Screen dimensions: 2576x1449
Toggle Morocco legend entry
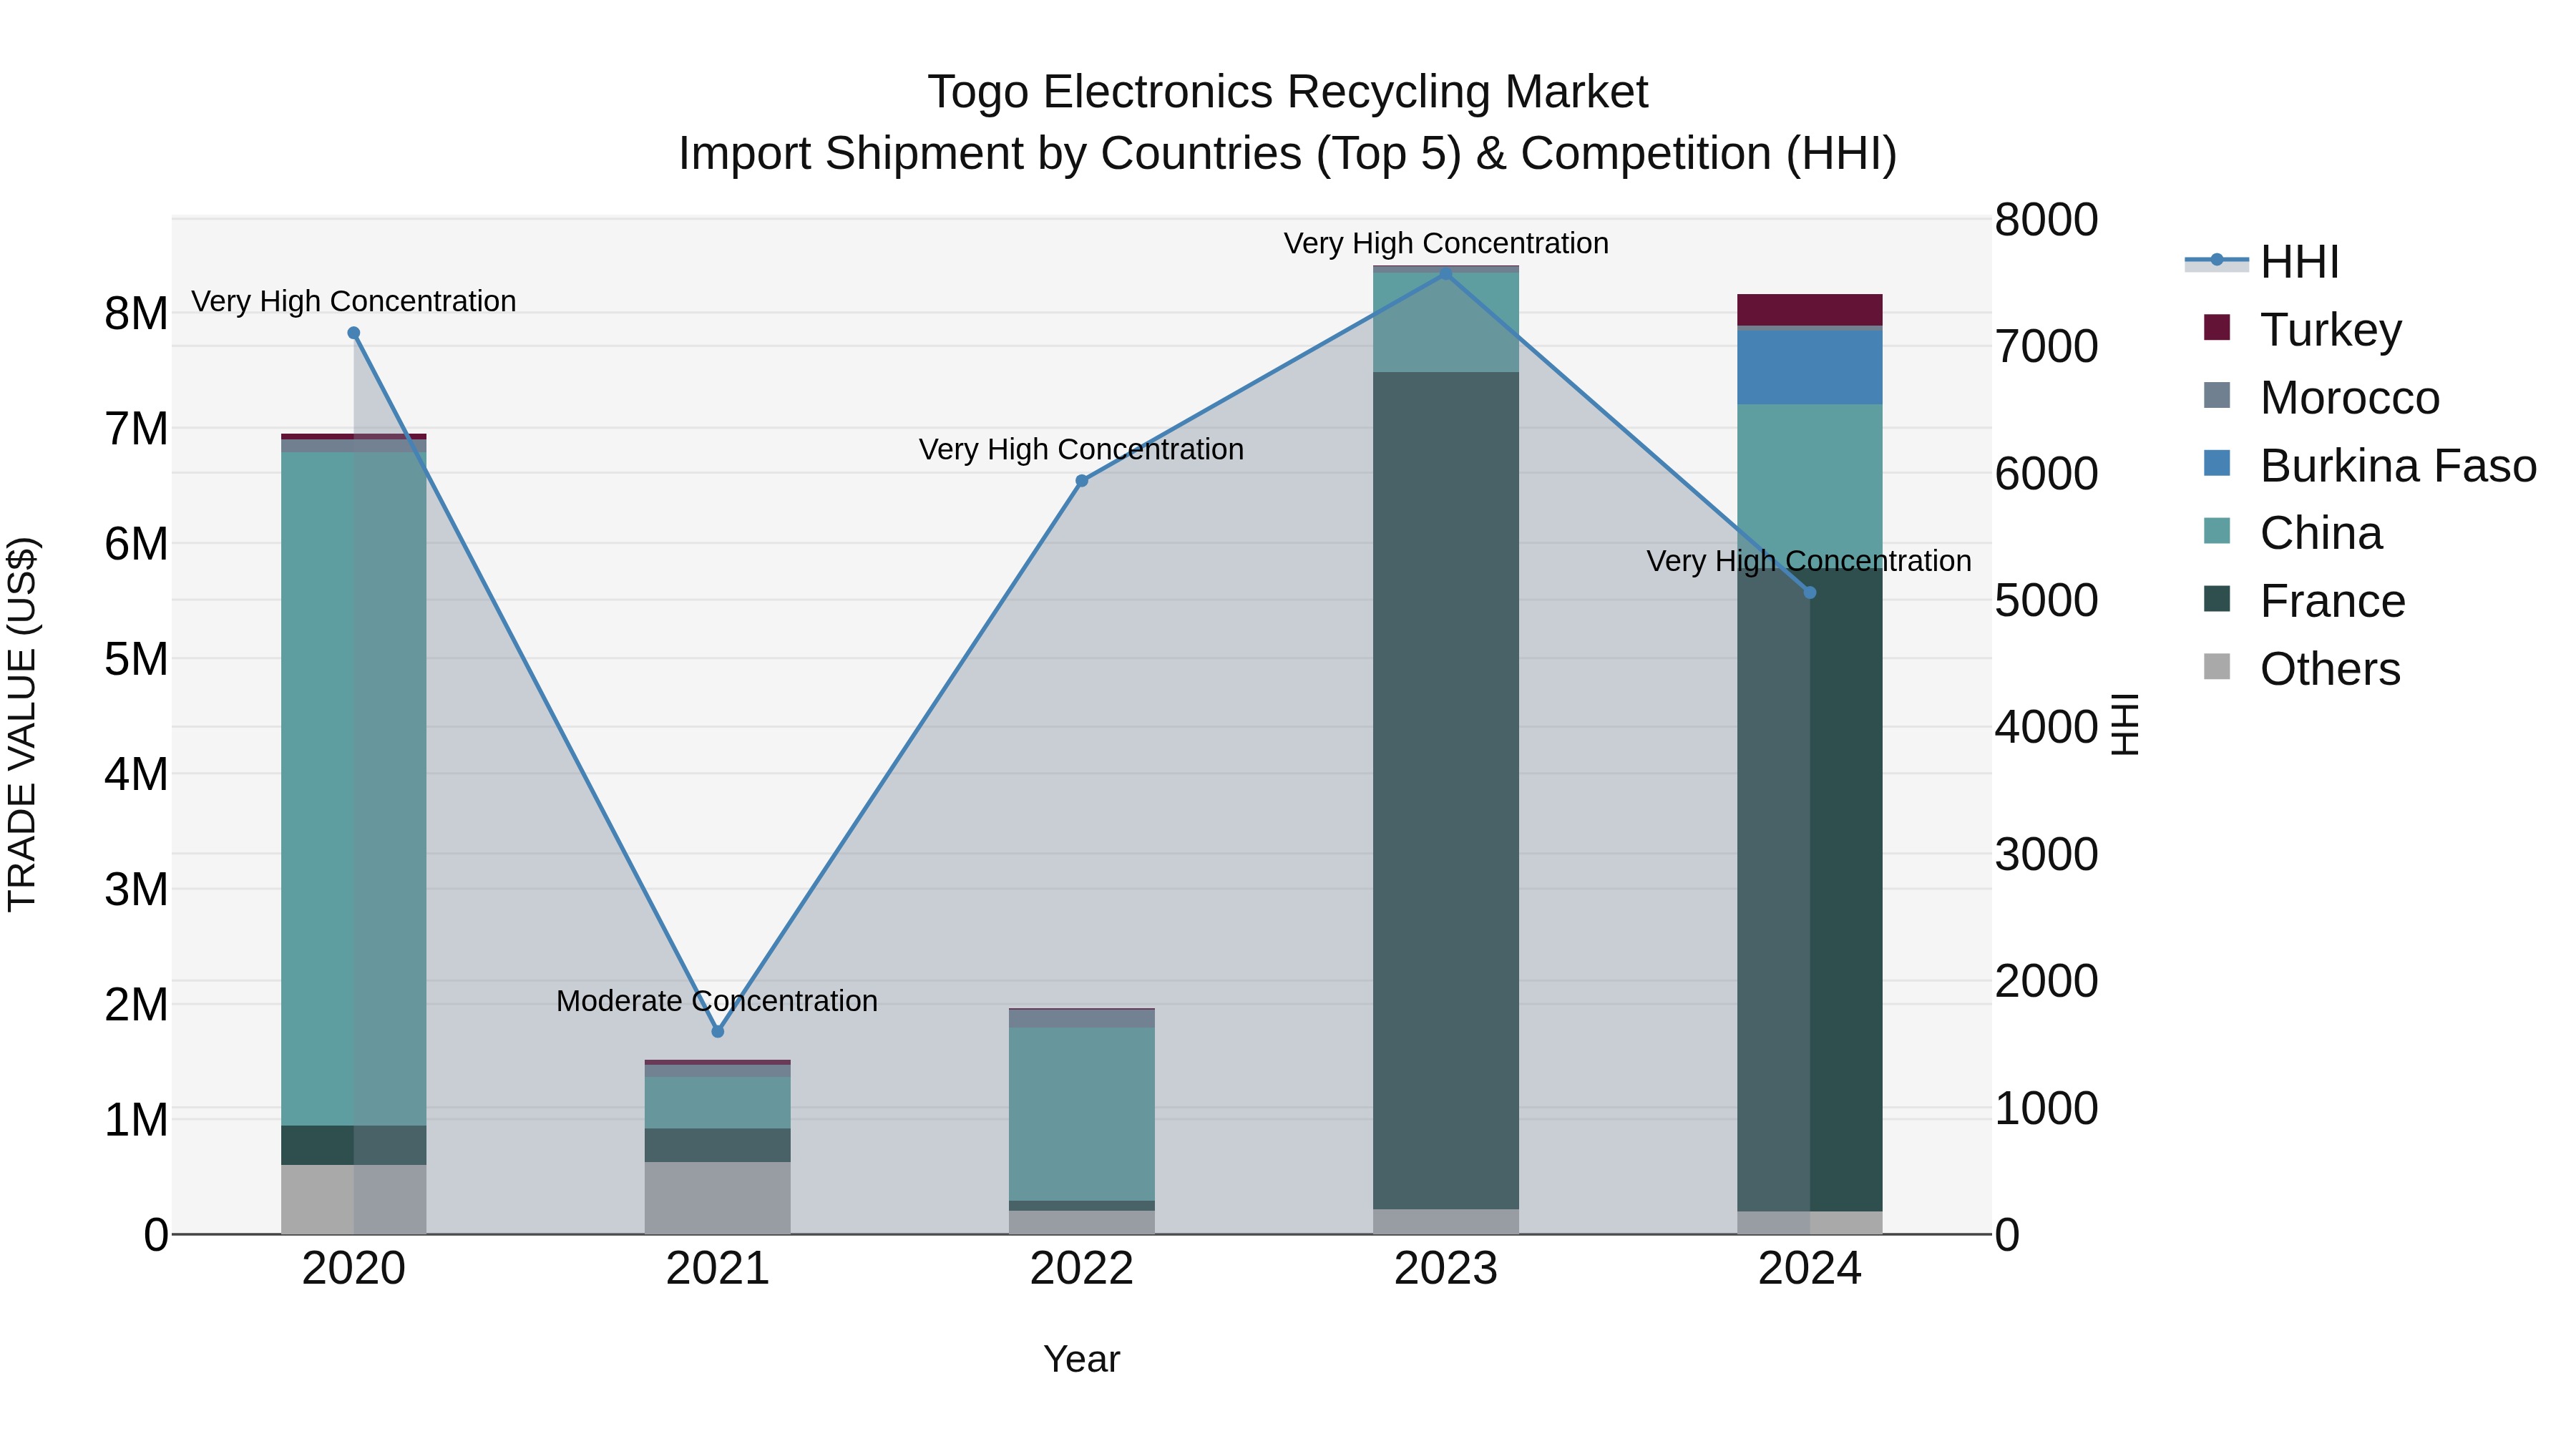(2321, 397)
